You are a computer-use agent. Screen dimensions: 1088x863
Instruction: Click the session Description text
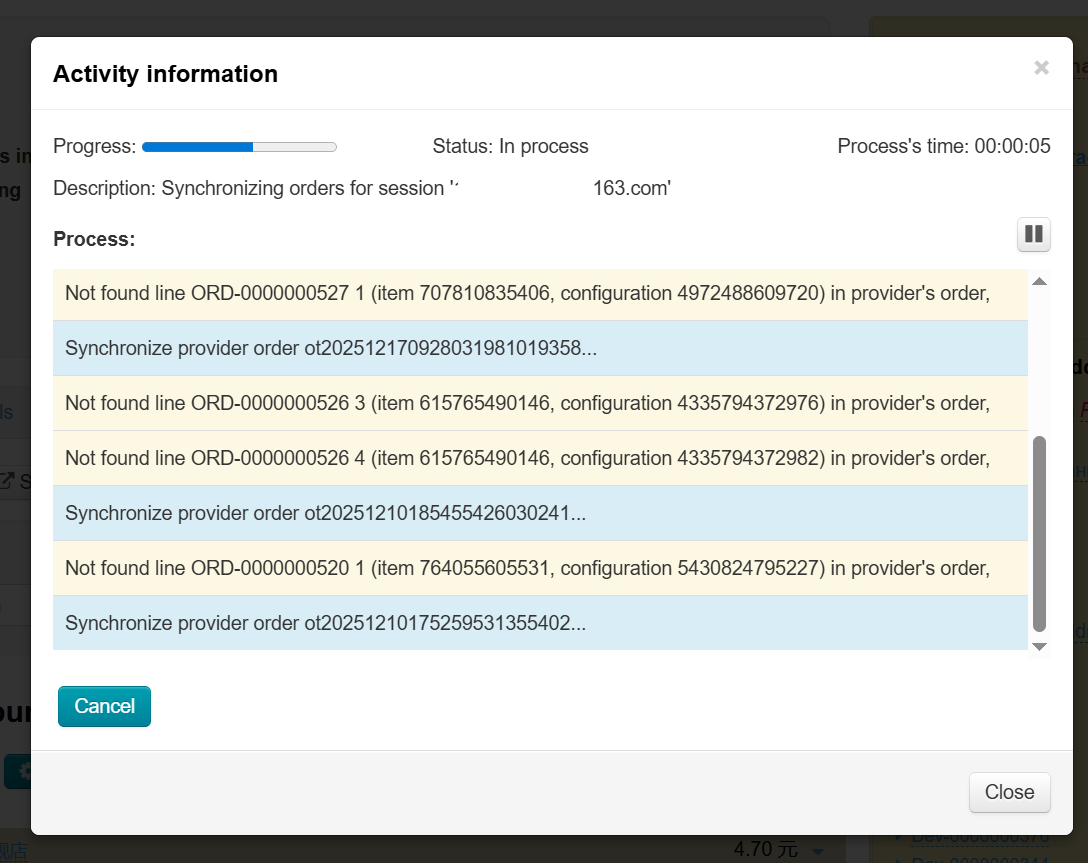point(361,189)
